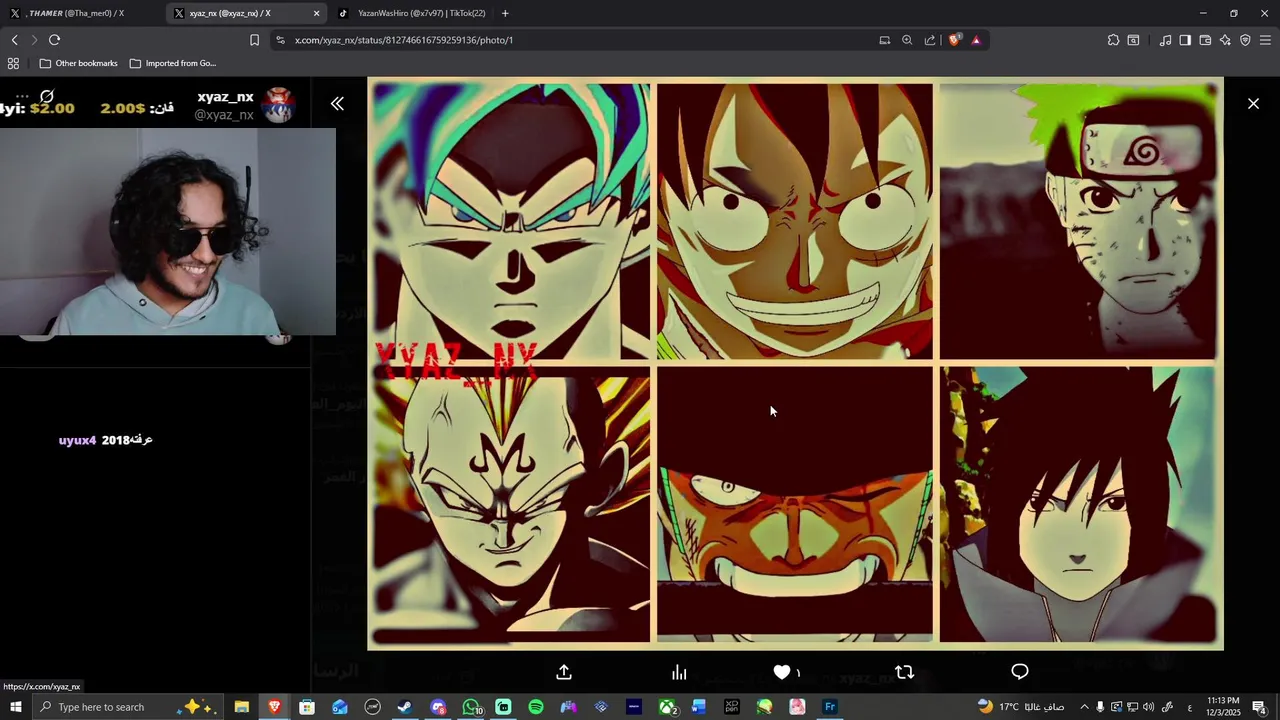Switch to the THAMER (@Tha_mer0) tab
The width and height of the screenshot is (1280, 720).
(80, 13)
